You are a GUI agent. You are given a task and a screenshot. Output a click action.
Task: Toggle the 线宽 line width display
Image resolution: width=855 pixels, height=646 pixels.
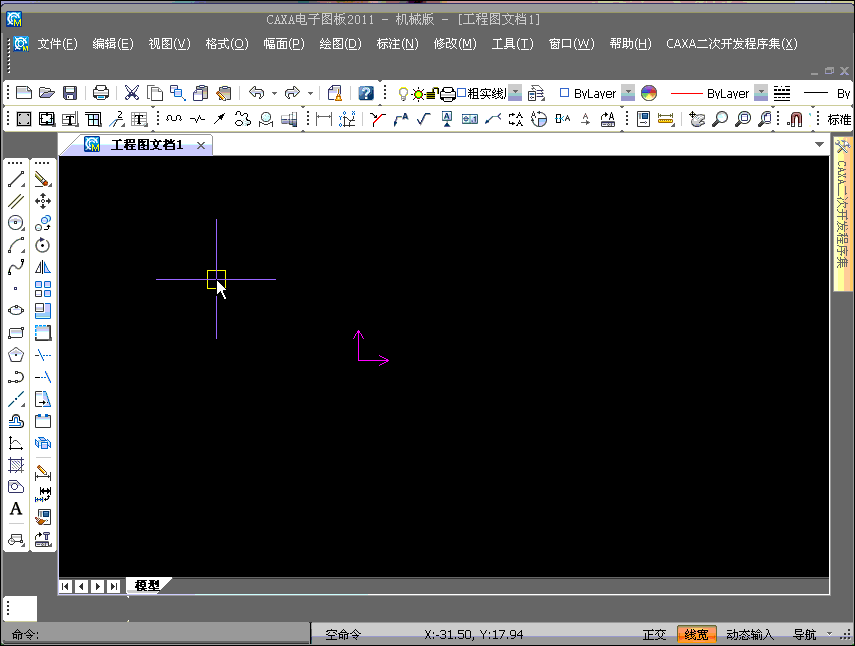pyautogui.click(x=696, y=634)
